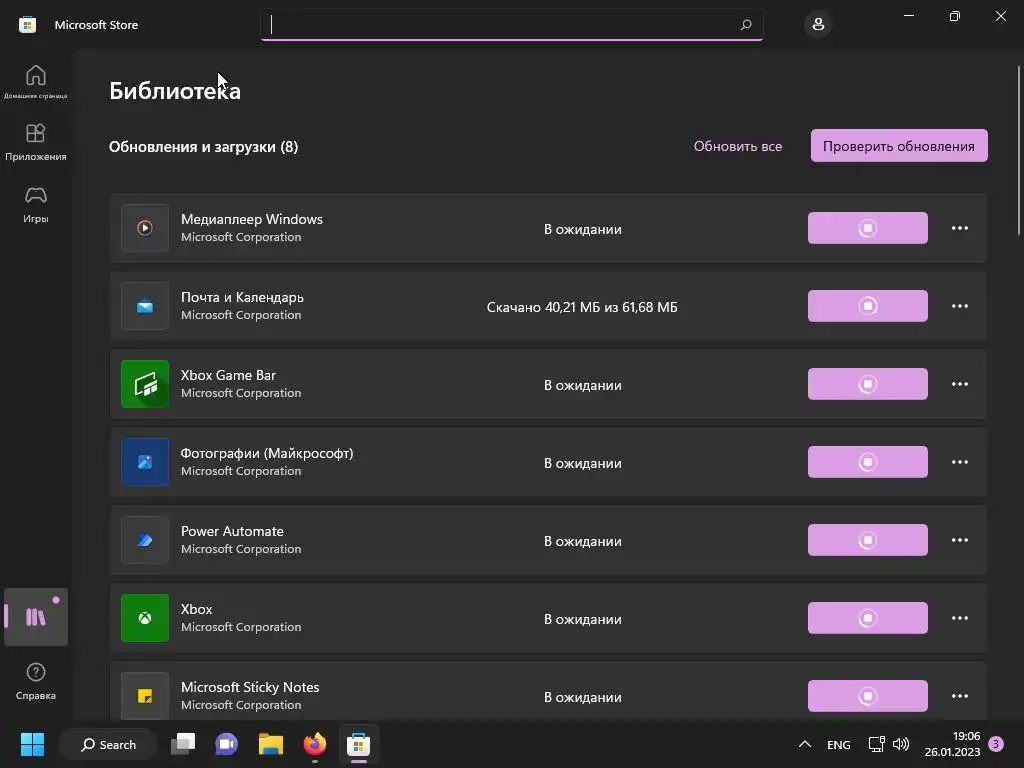Click Проверить обновления button
This screenshot has width=1024, height=768.
(899, 146)
